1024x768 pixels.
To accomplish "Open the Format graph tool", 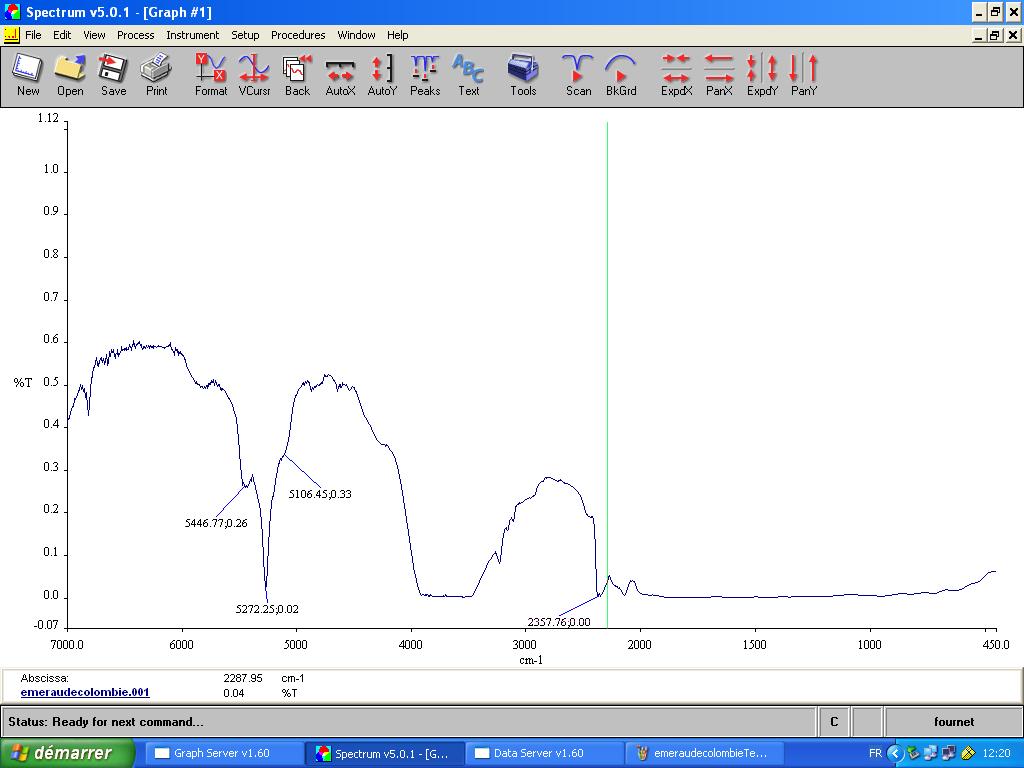I will [211, 75].
